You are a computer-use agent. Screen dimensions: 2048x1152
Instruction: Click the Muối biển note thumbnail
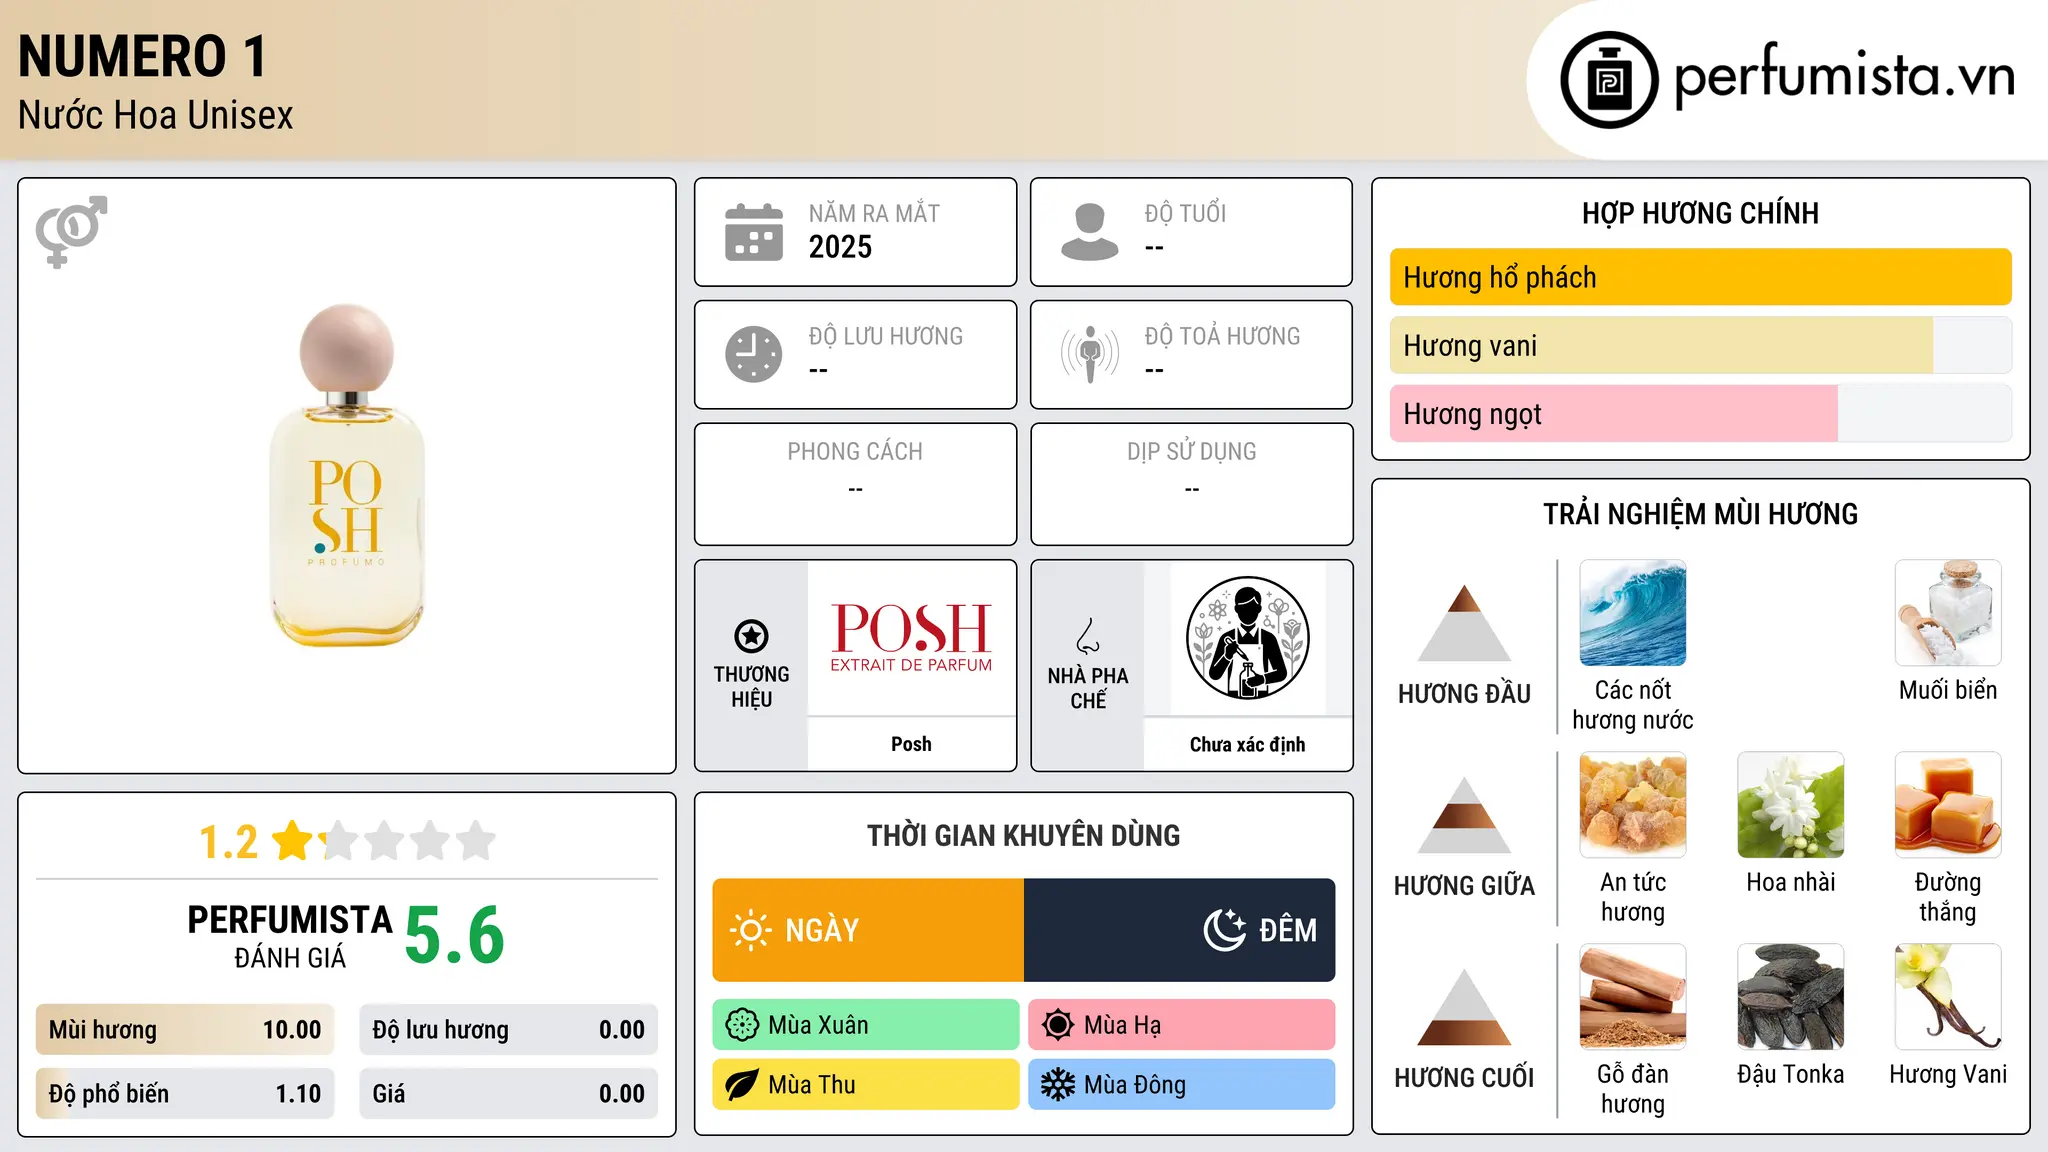point(1948,613)
